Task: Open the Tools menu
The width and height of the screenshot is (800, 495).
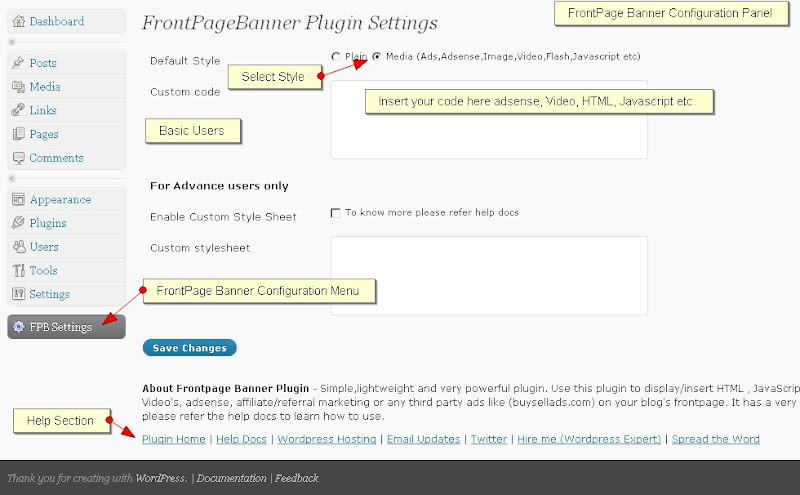Action: (66, 270)
